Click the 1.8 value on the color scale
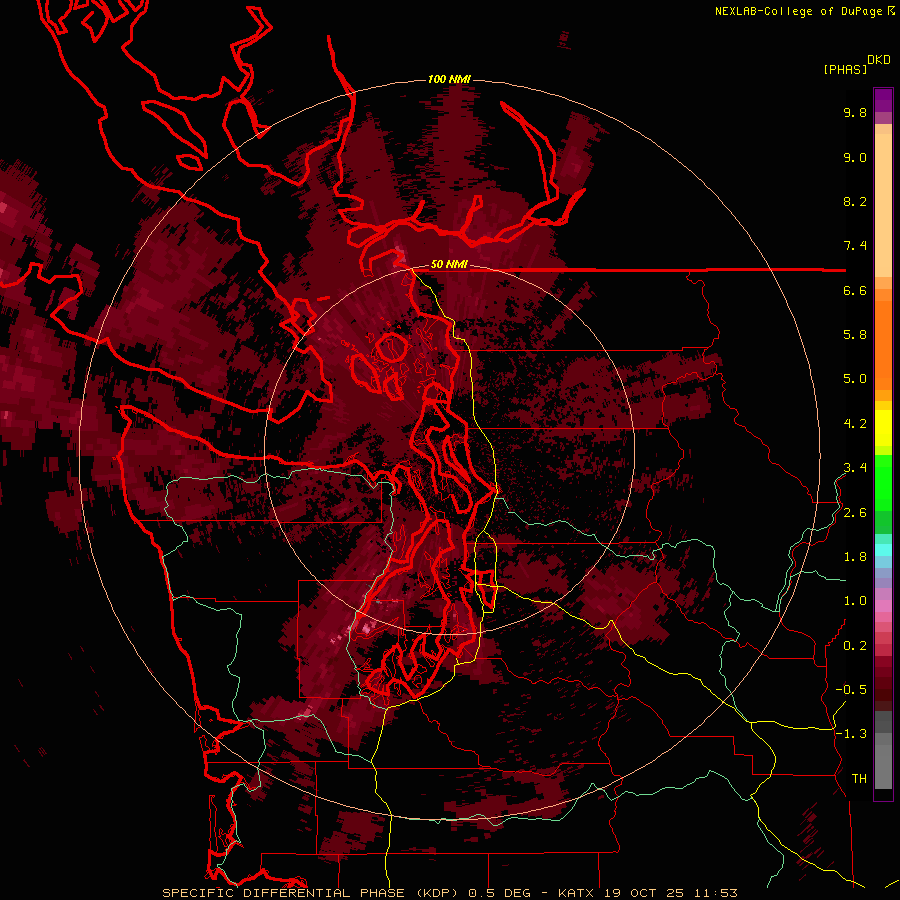Image resolution: width=900 pixels, height=900 pixels. [855, 557]
